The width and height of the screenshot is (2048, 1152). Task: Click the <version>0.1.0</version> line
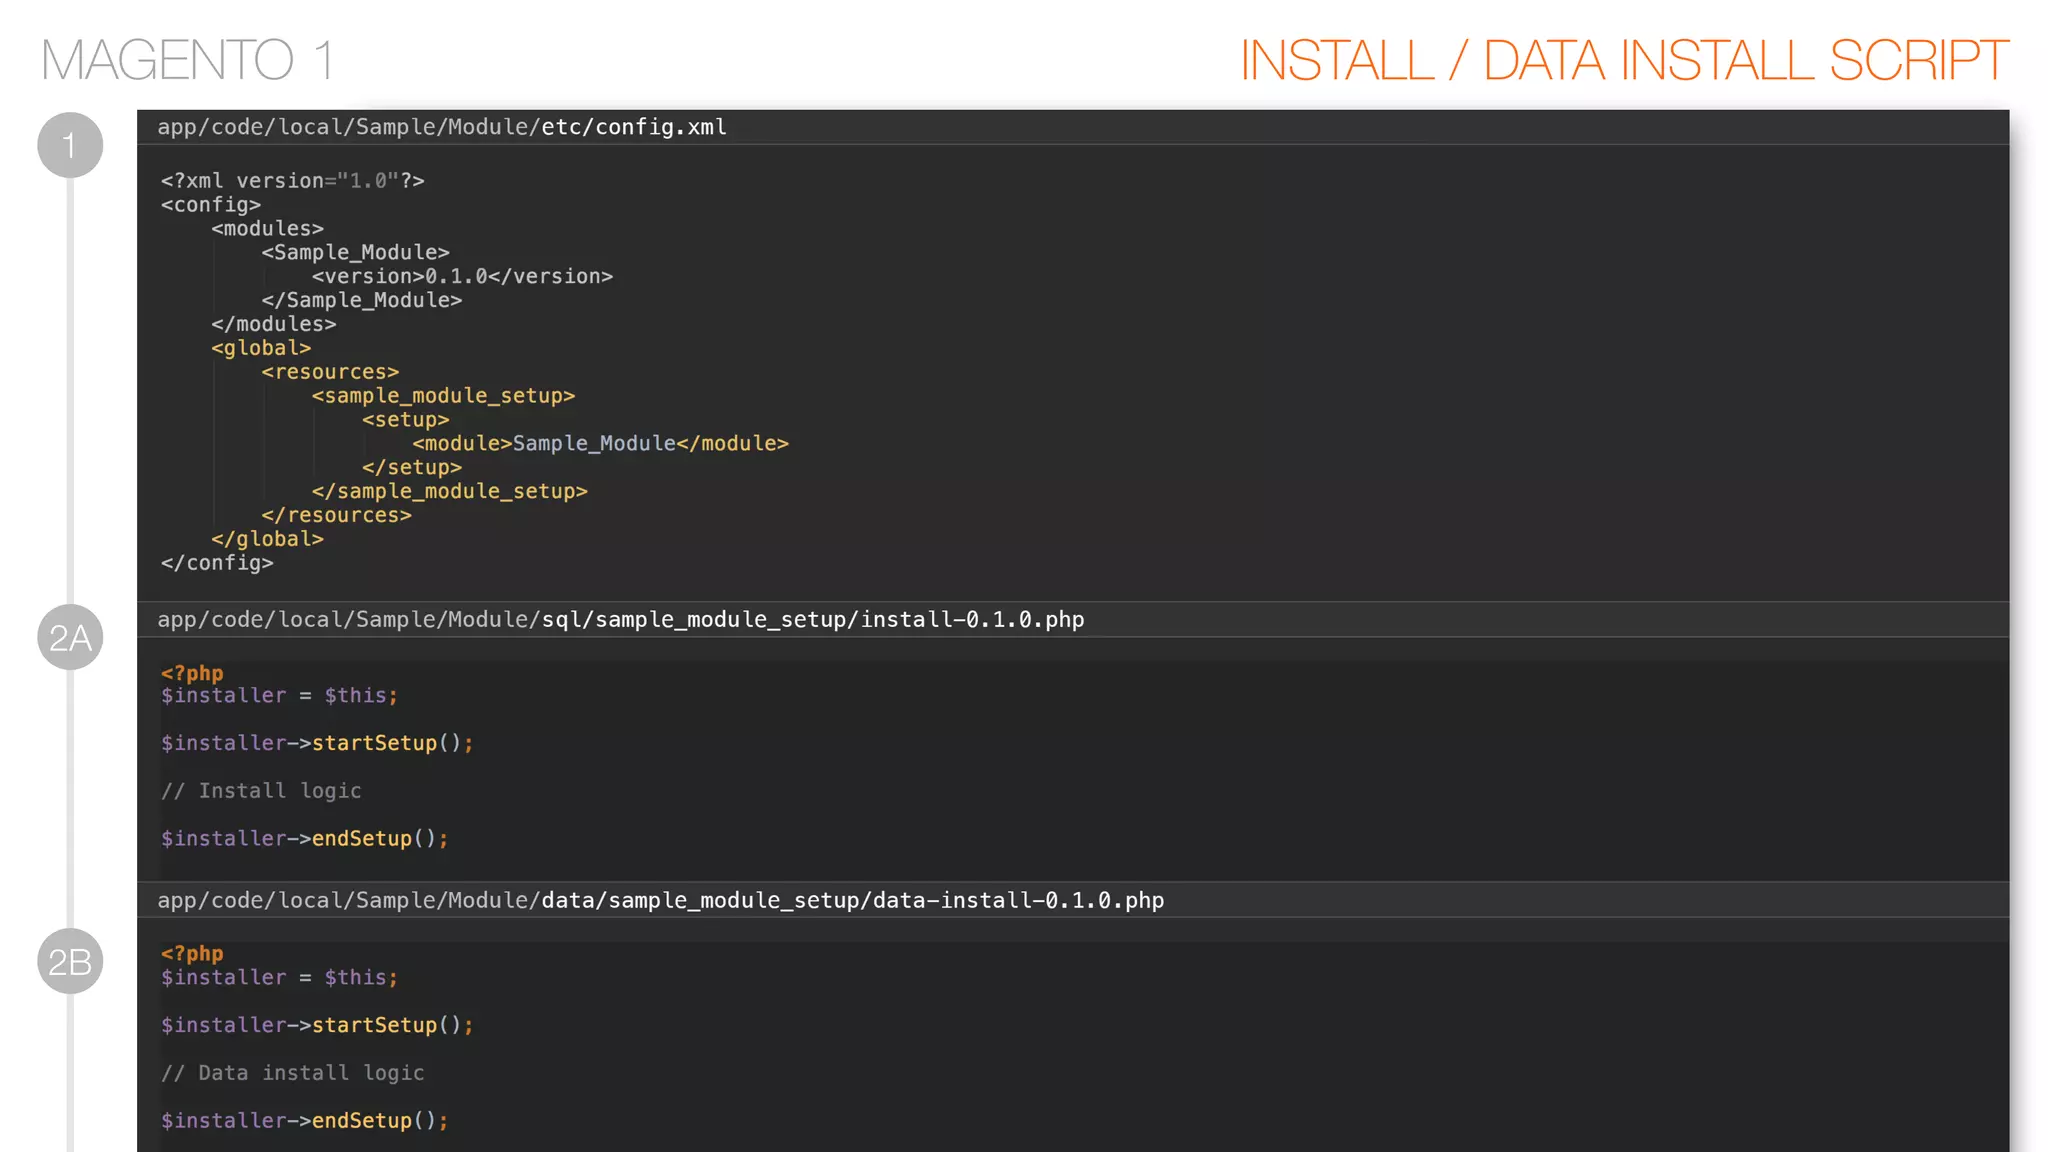462,276
